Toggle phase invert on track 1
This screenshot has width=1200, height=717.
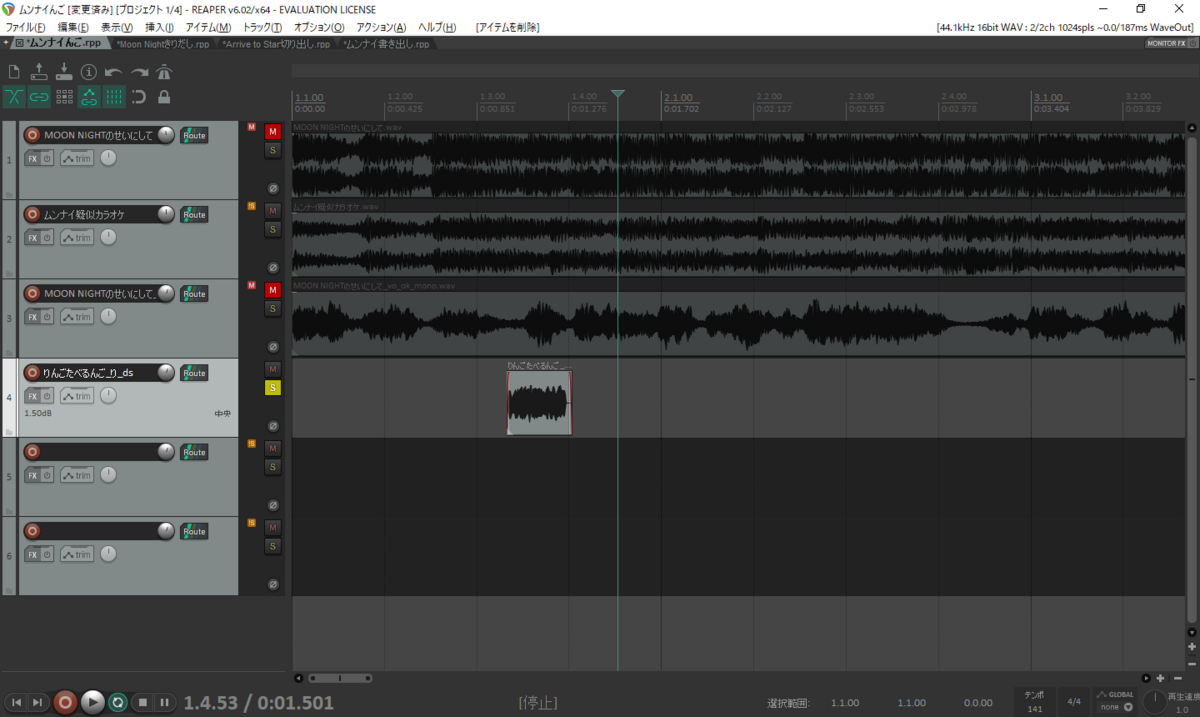(273, 188)
